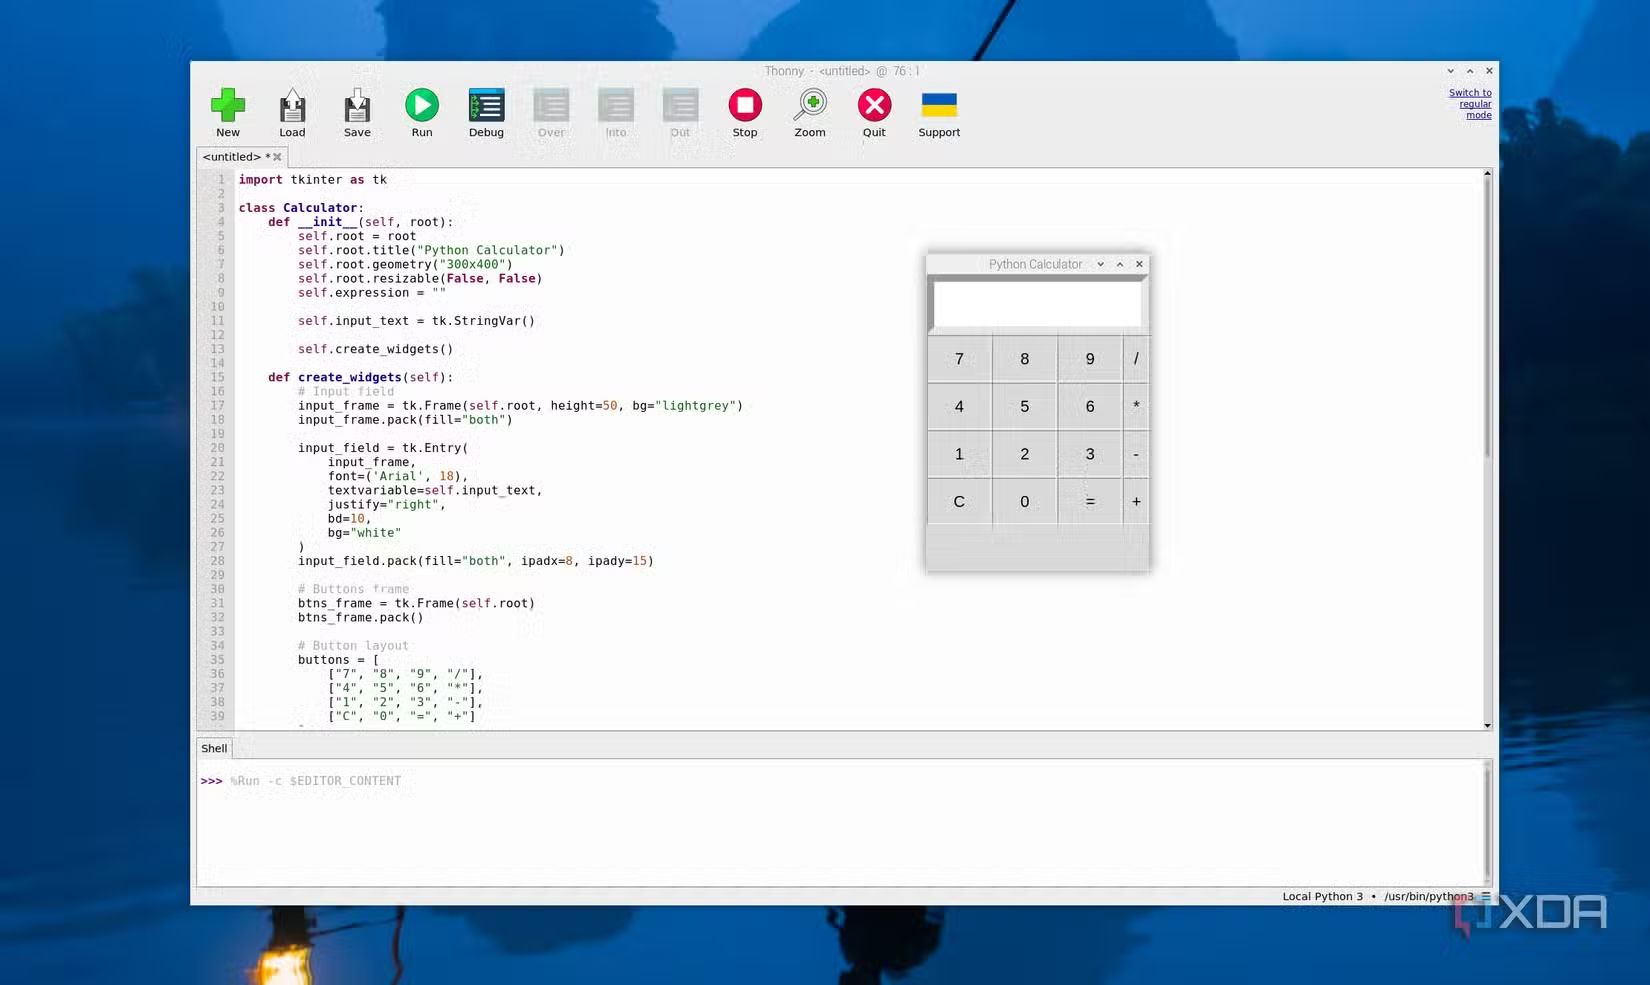Click the 3 button on the calculator
Image resolution: width=1650 pixels, height=985 pixels.
[x=1090, y=454]
